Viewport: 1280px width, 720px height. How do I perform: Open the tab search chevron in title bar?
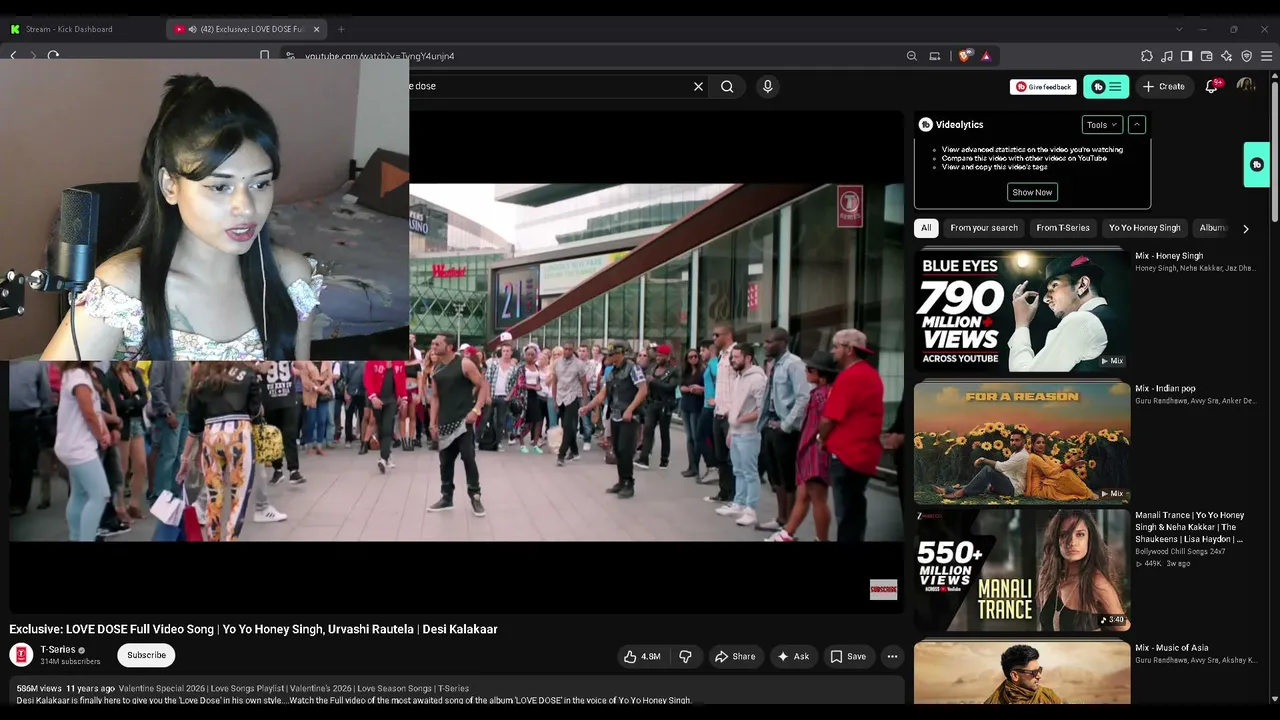click(1179, 29)
